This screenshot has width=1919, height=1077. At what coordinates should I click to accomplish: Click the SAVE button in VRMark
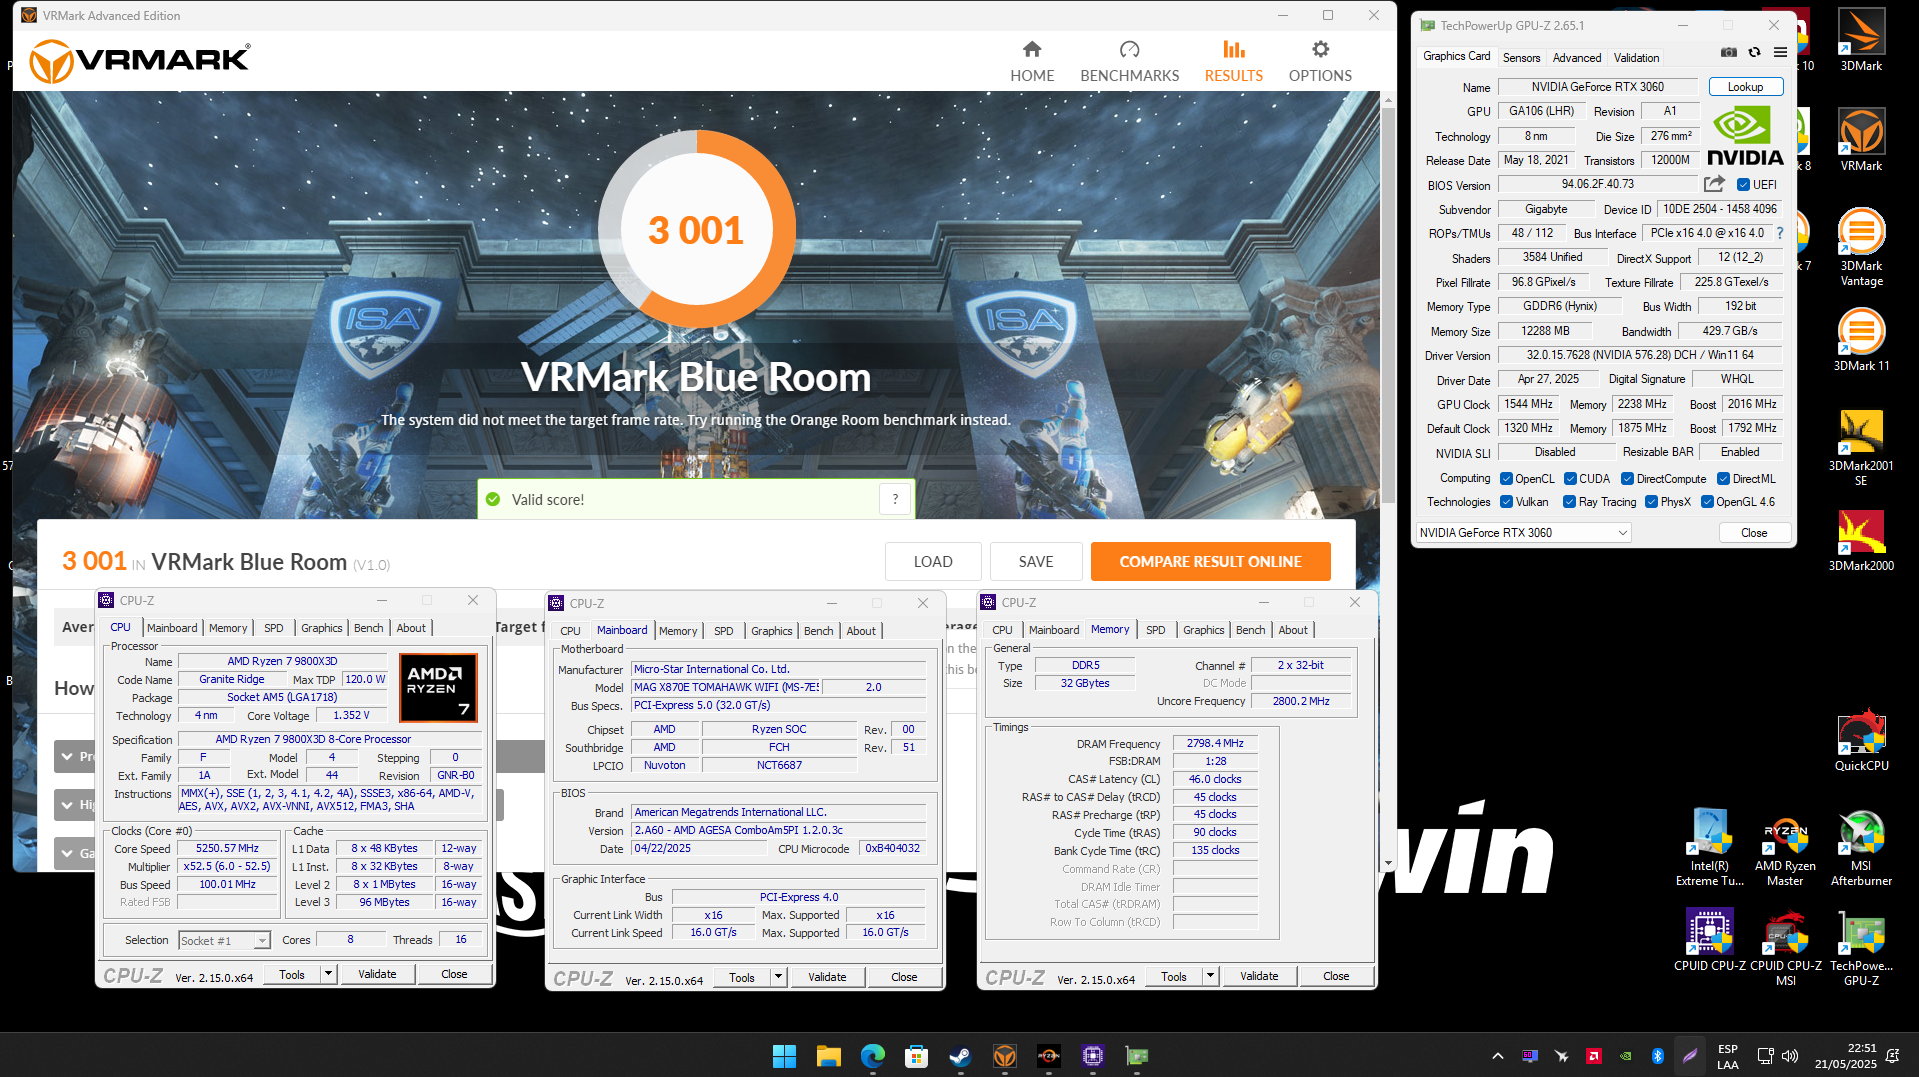tap(1035, 562)
